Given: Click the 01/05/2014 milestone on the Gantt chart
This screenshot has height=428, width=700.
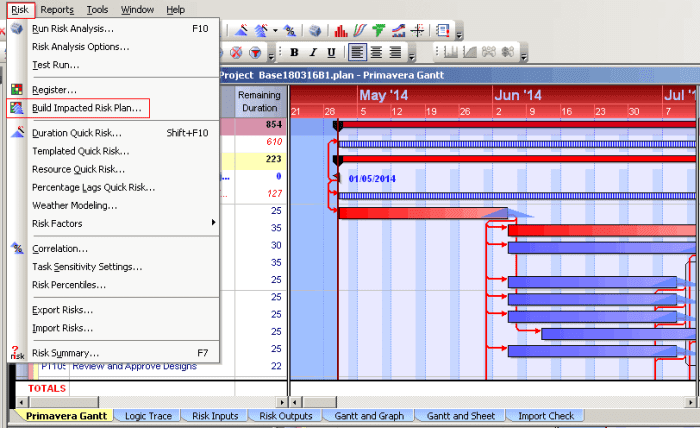Looking at the screenshot, I should [x=338, y=179].
